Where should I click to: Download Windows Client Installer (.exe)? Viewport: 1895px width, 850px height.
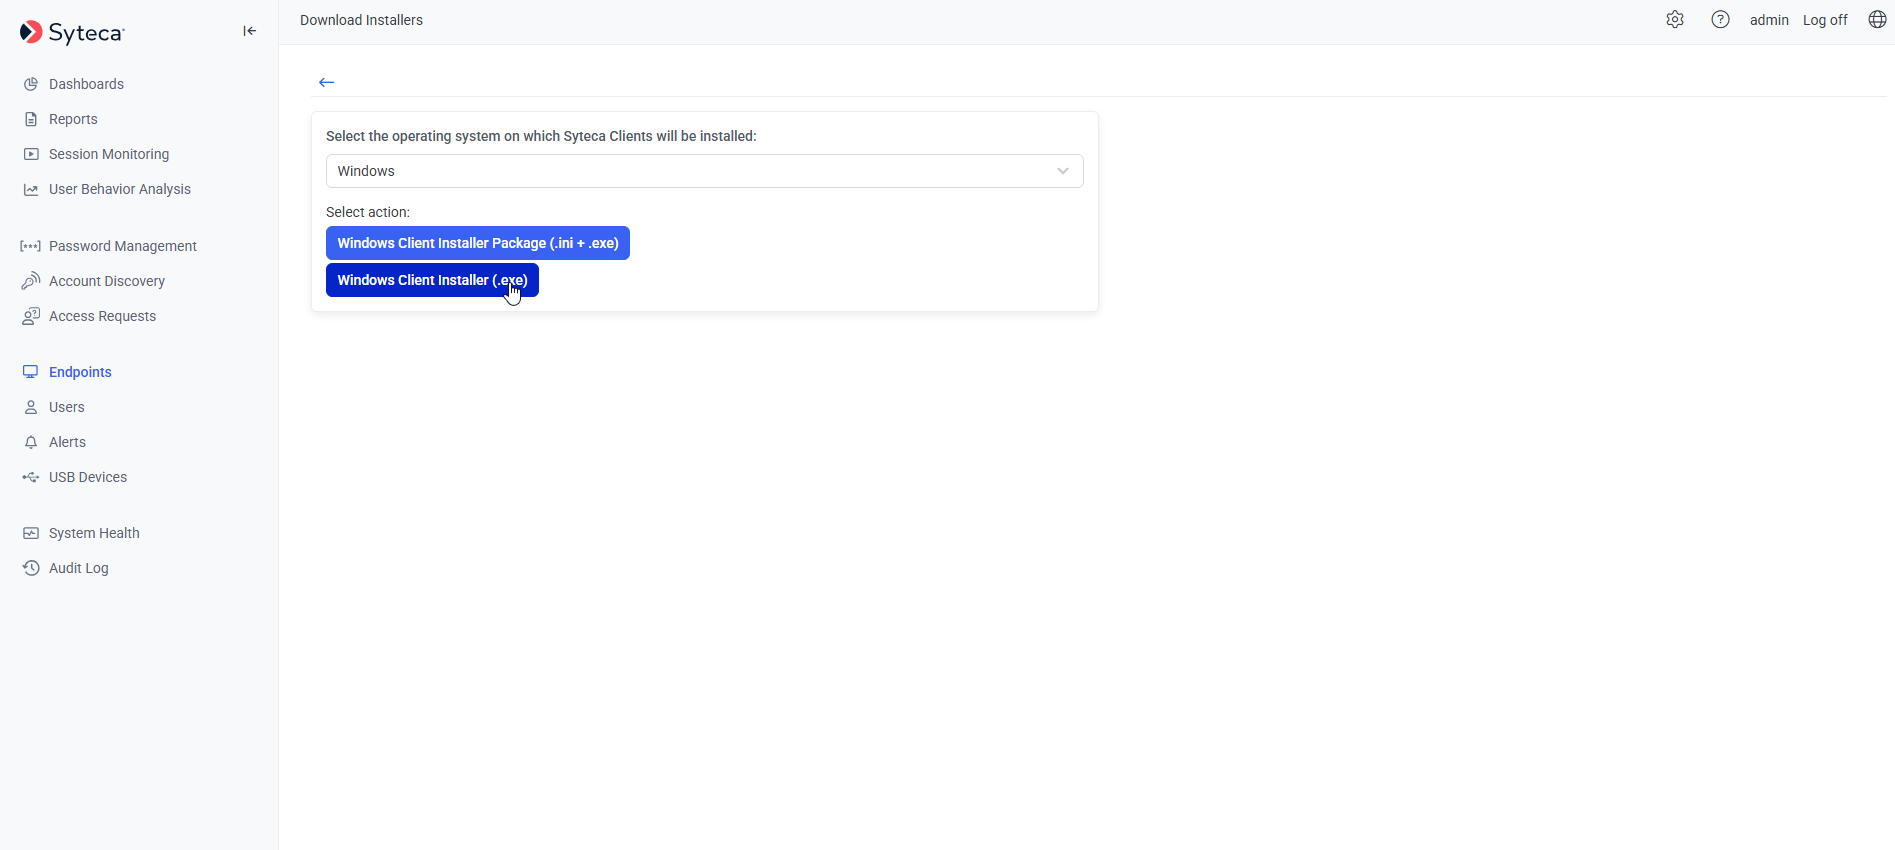[432, 280]
